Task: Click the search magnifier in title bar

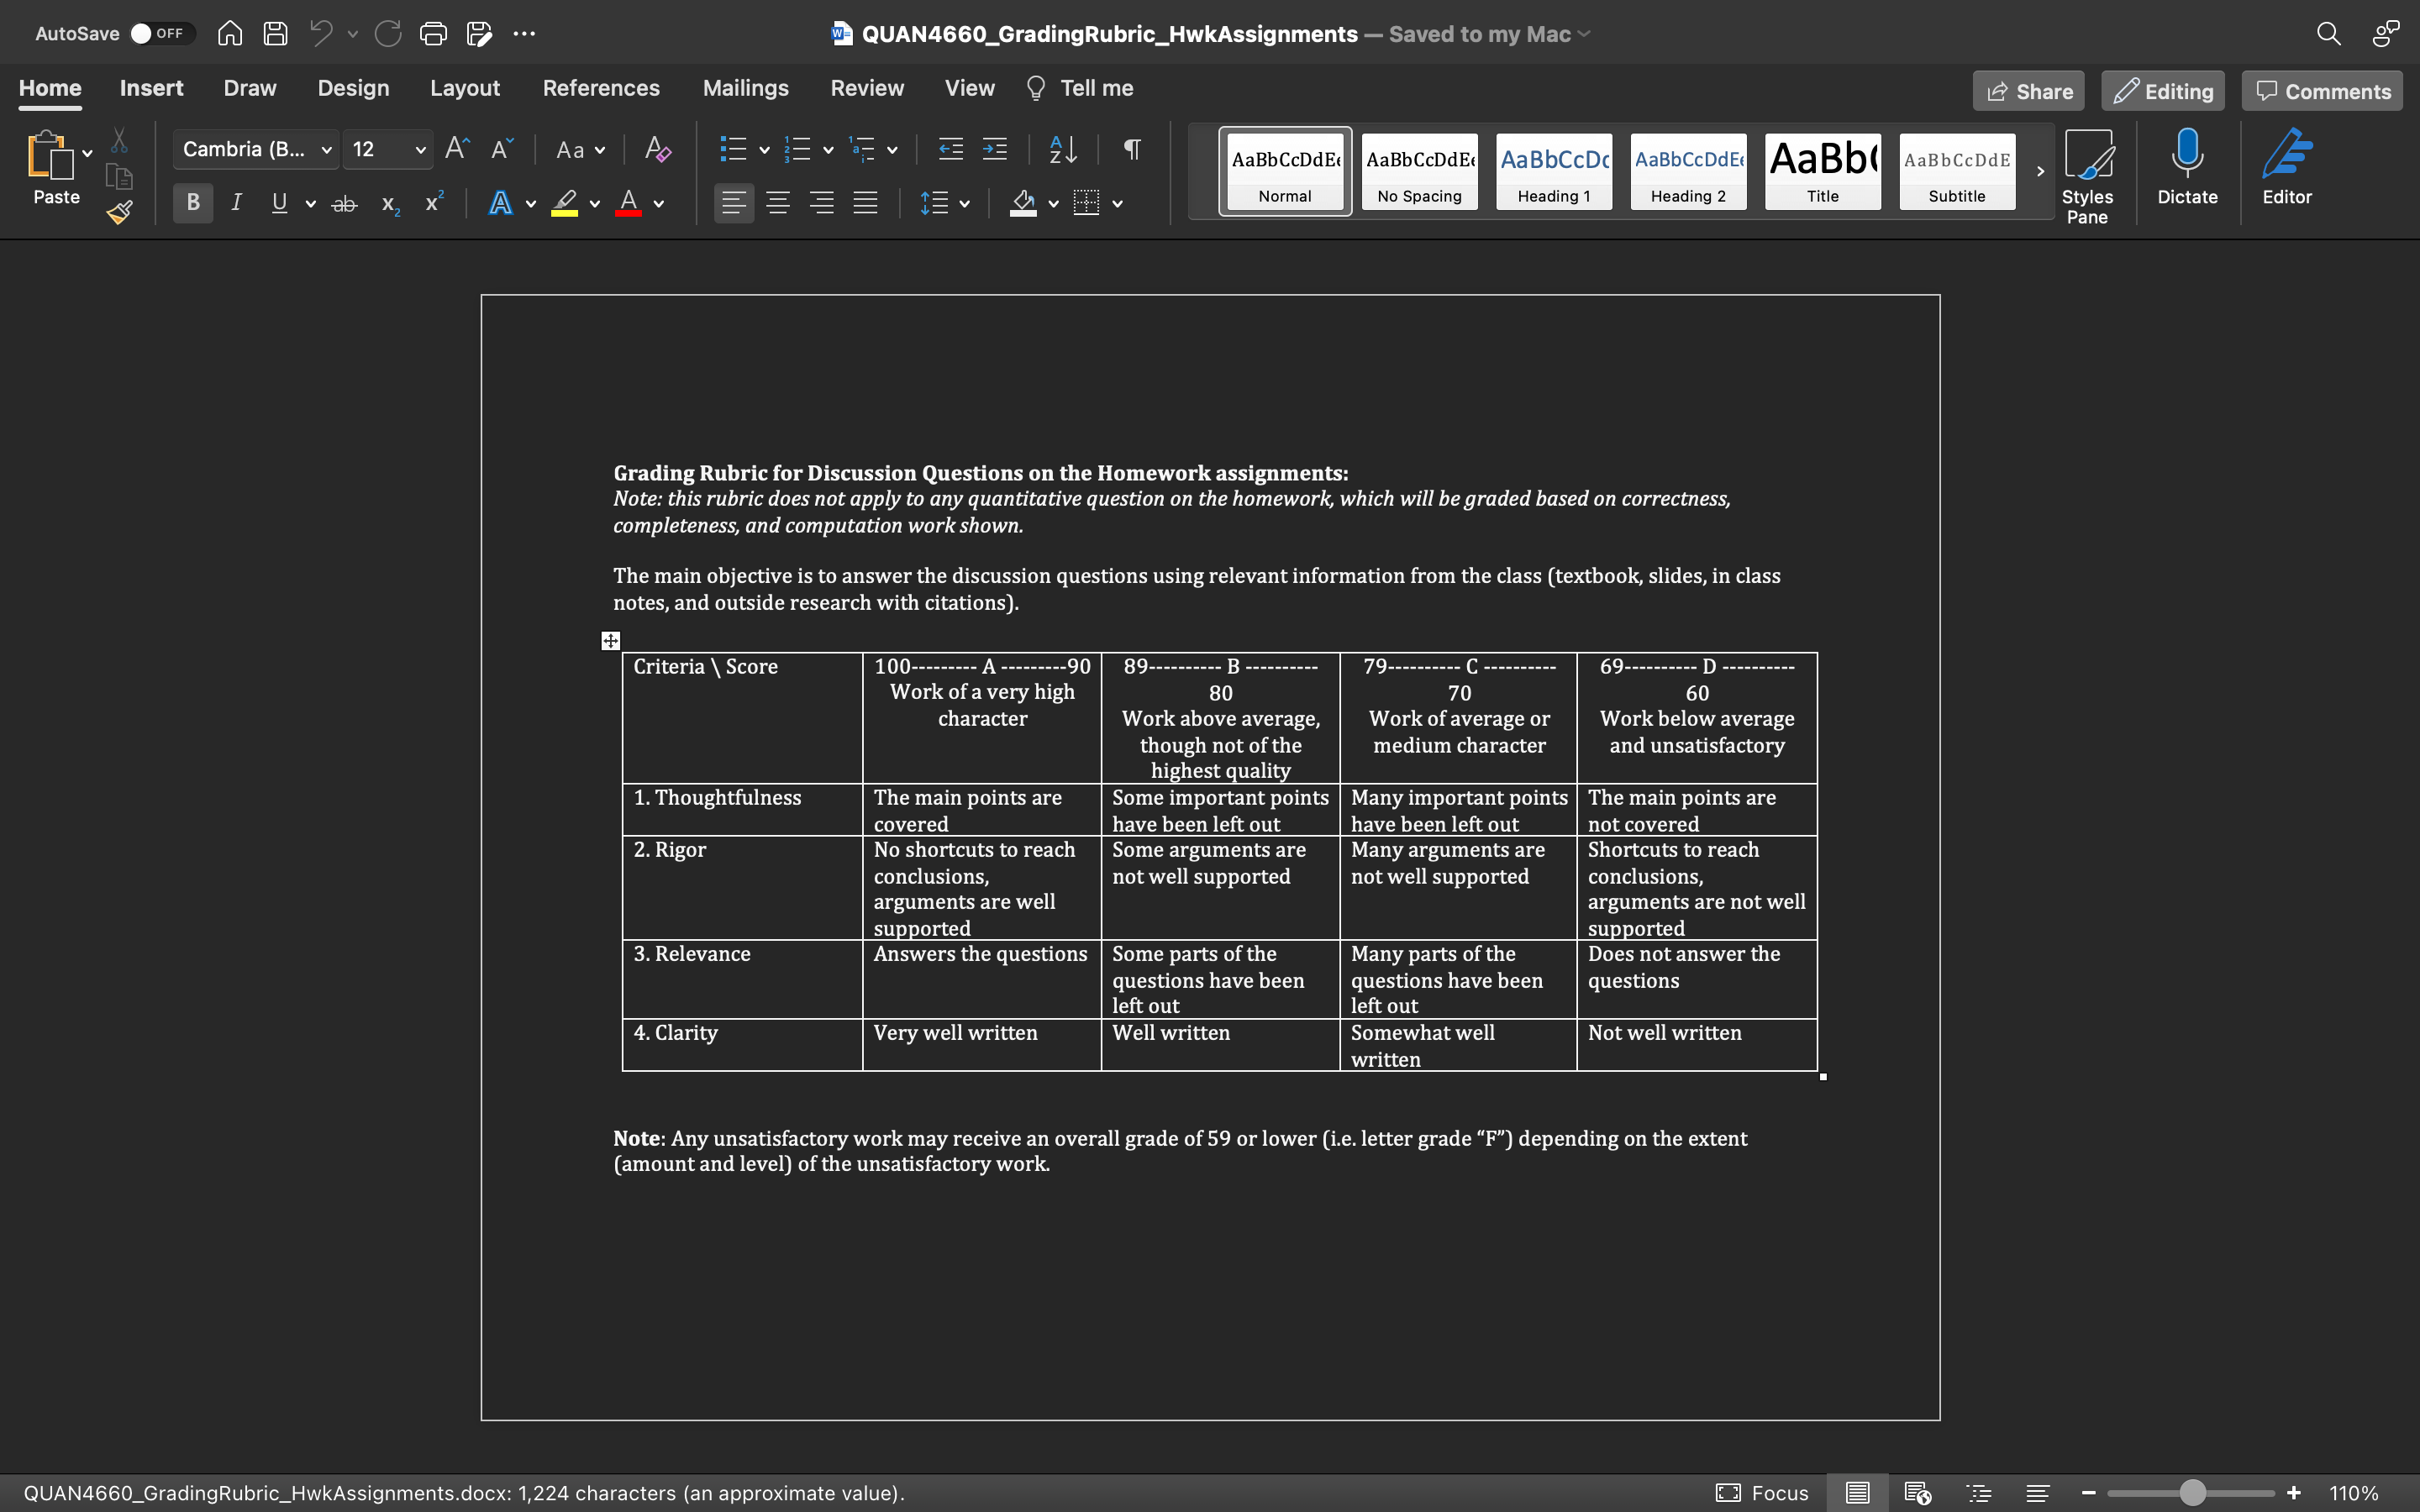Action: click(2329, 33)
